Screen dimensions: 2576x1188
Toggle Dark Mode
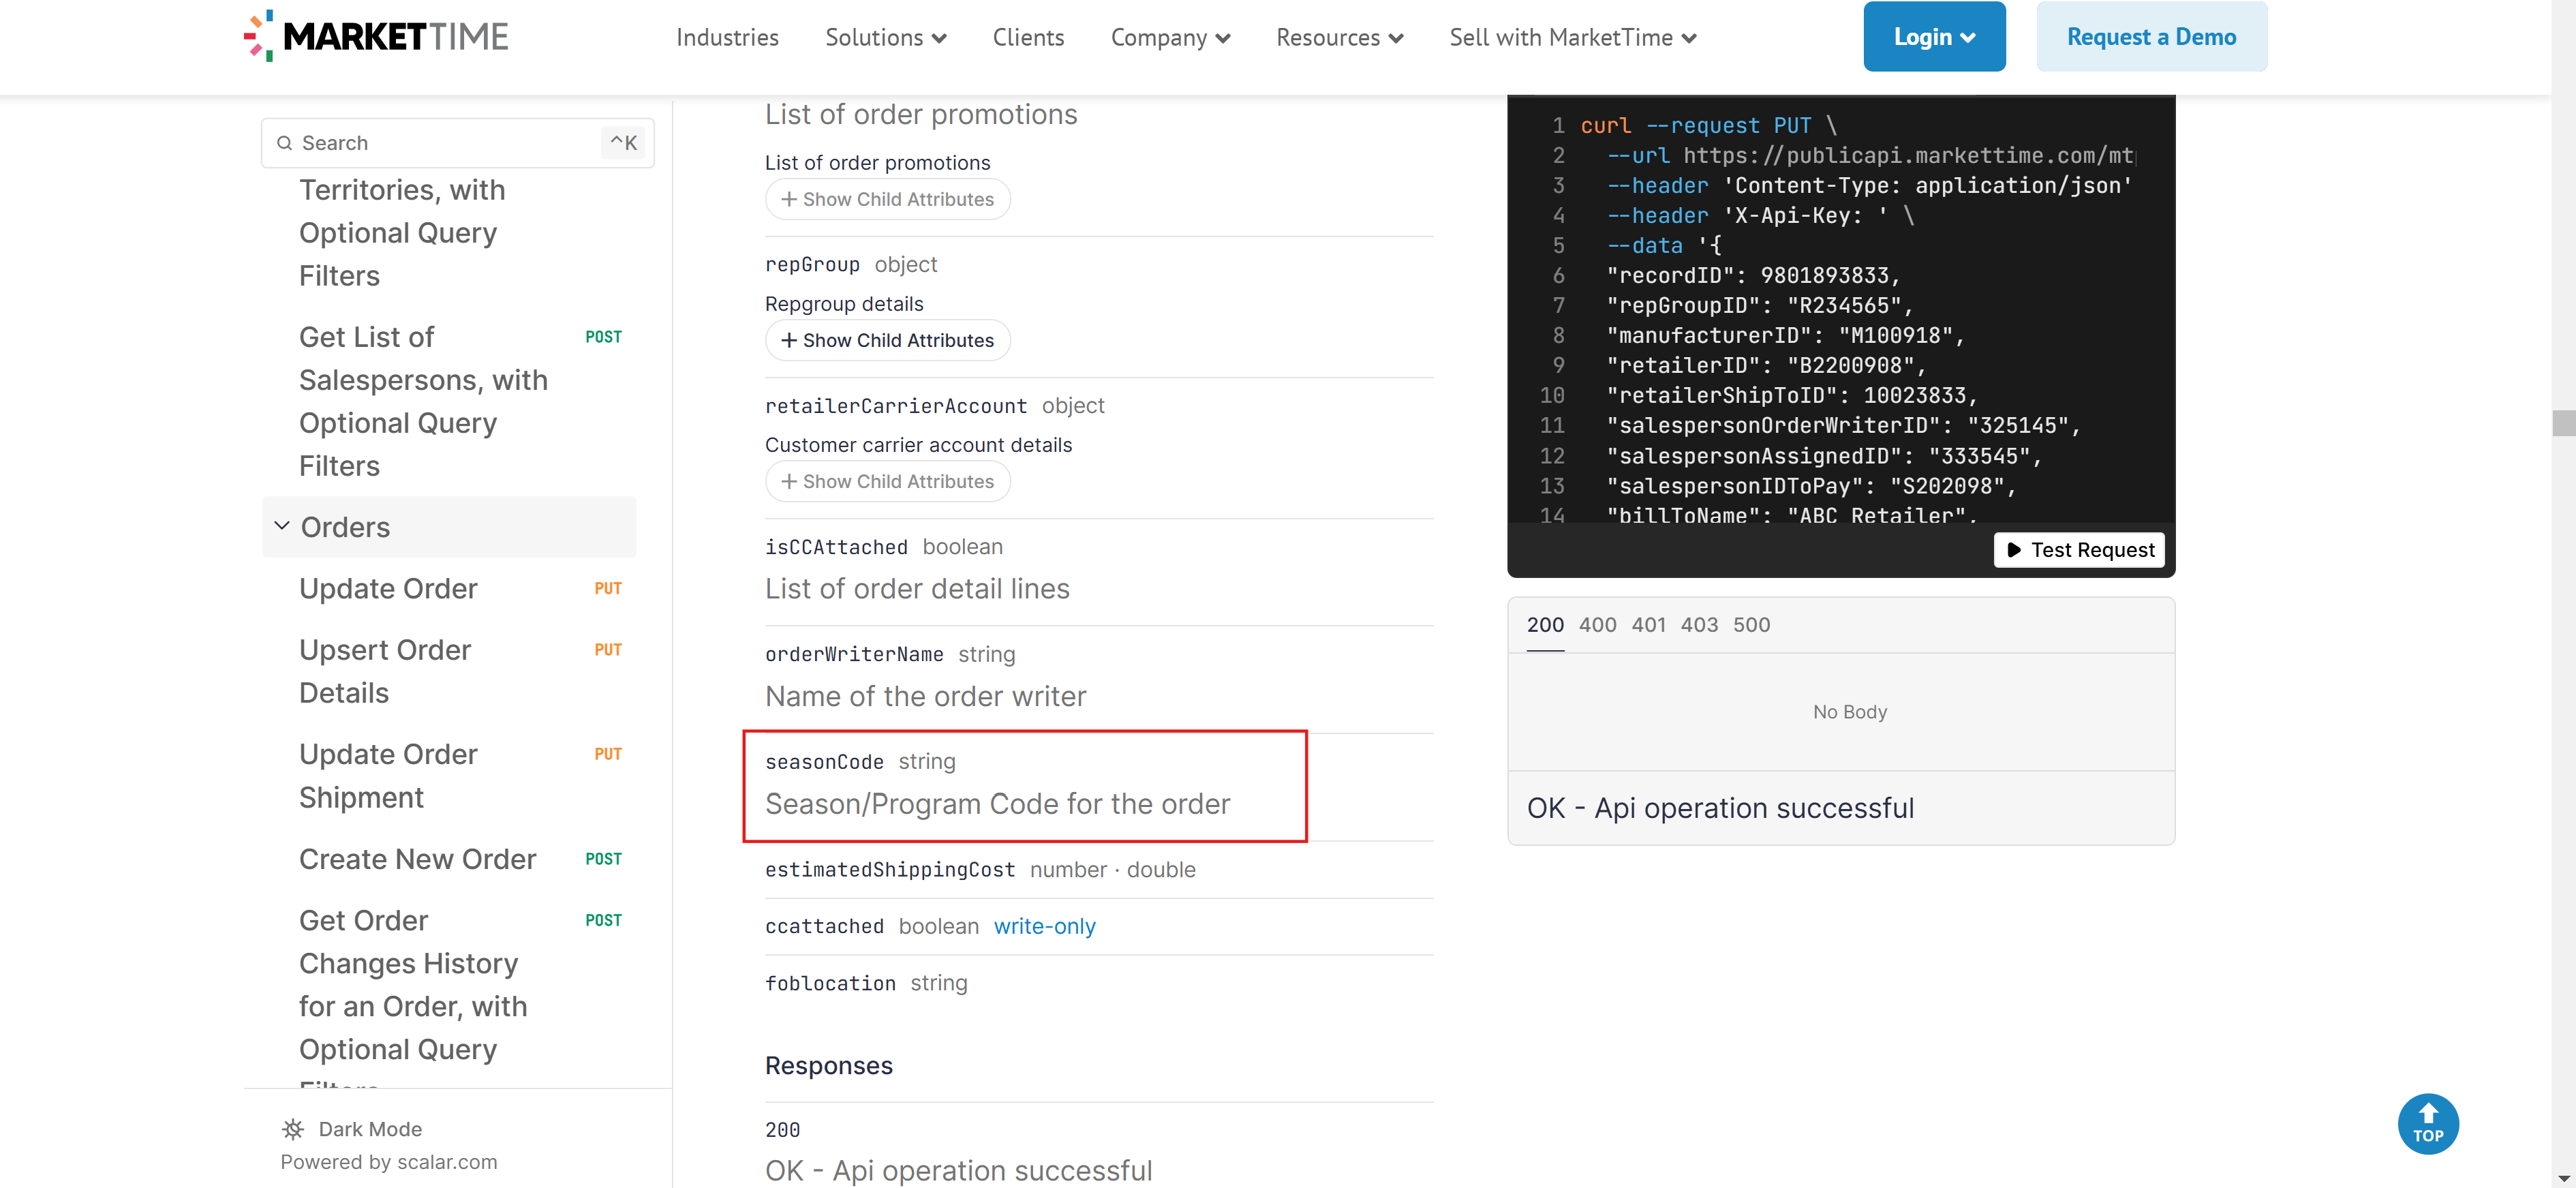tap(352, 1129)
